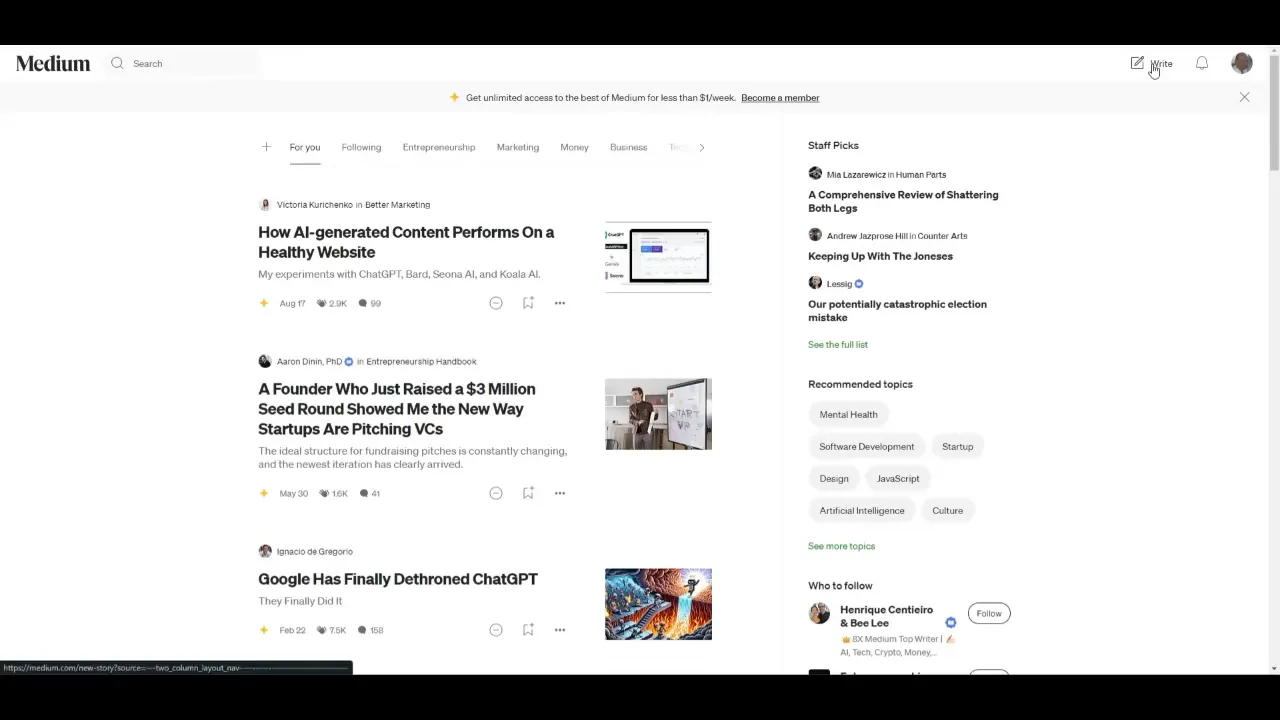The image size is (1280, 720).
Task: Click the comments icon showing 158
Action: (363, 630)
